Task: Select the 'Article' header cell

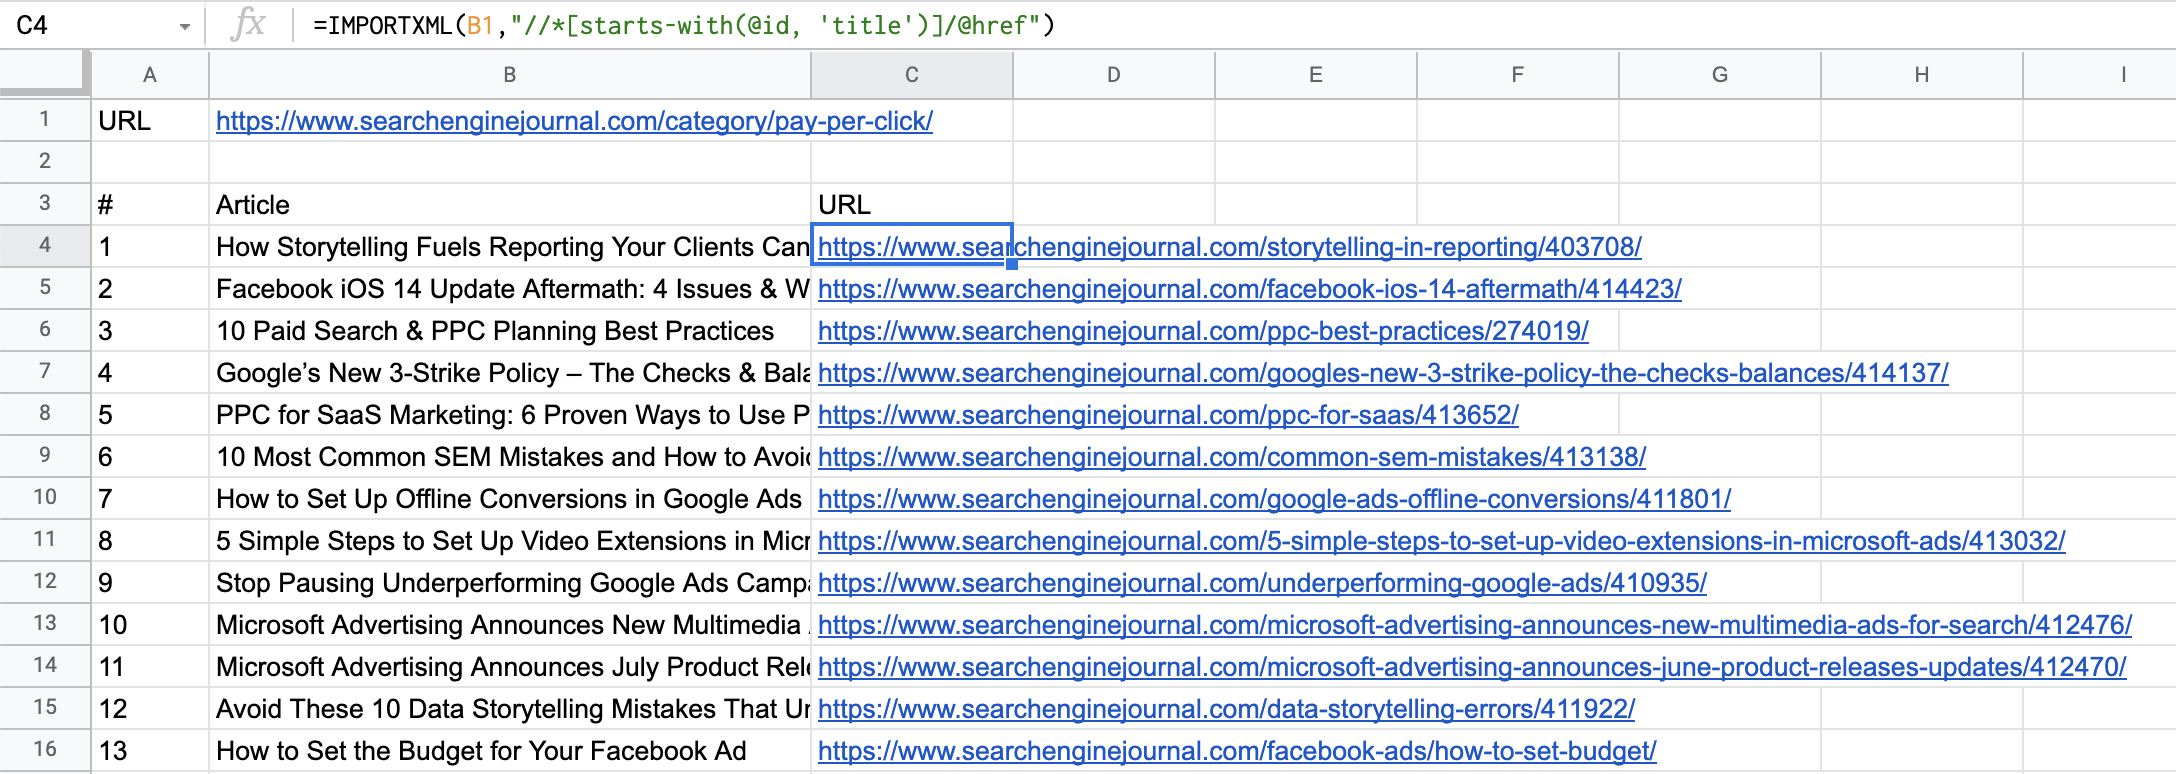Action: 510,204
